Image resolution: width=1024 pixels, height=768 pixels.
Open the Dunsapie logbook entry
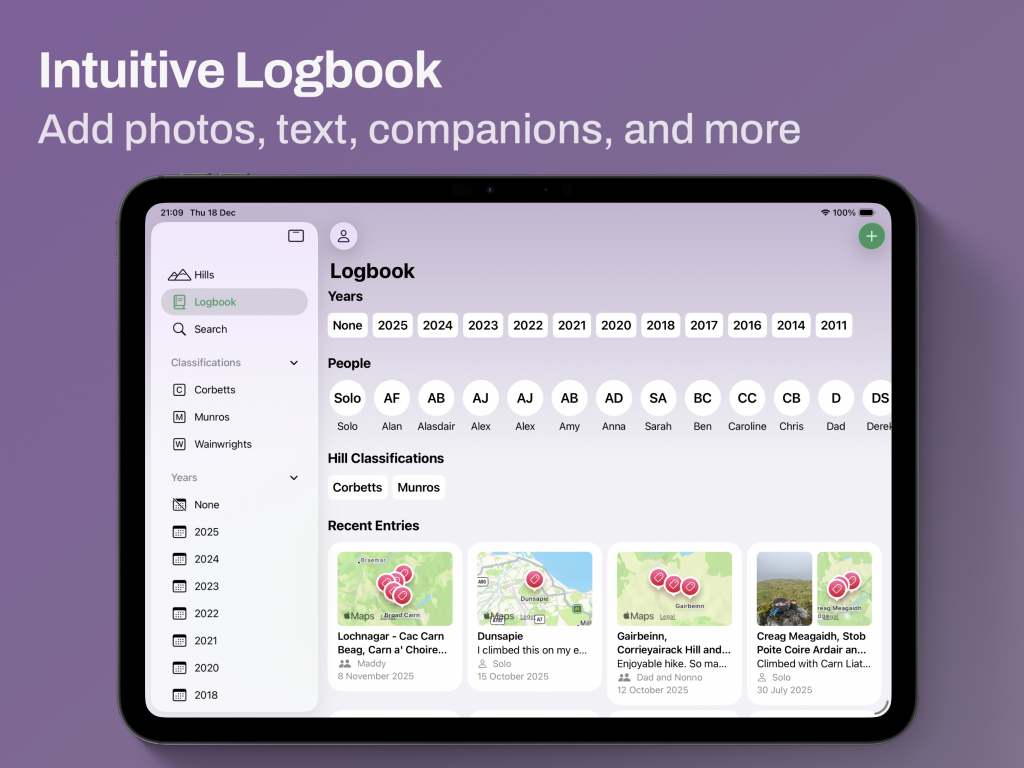534,615
